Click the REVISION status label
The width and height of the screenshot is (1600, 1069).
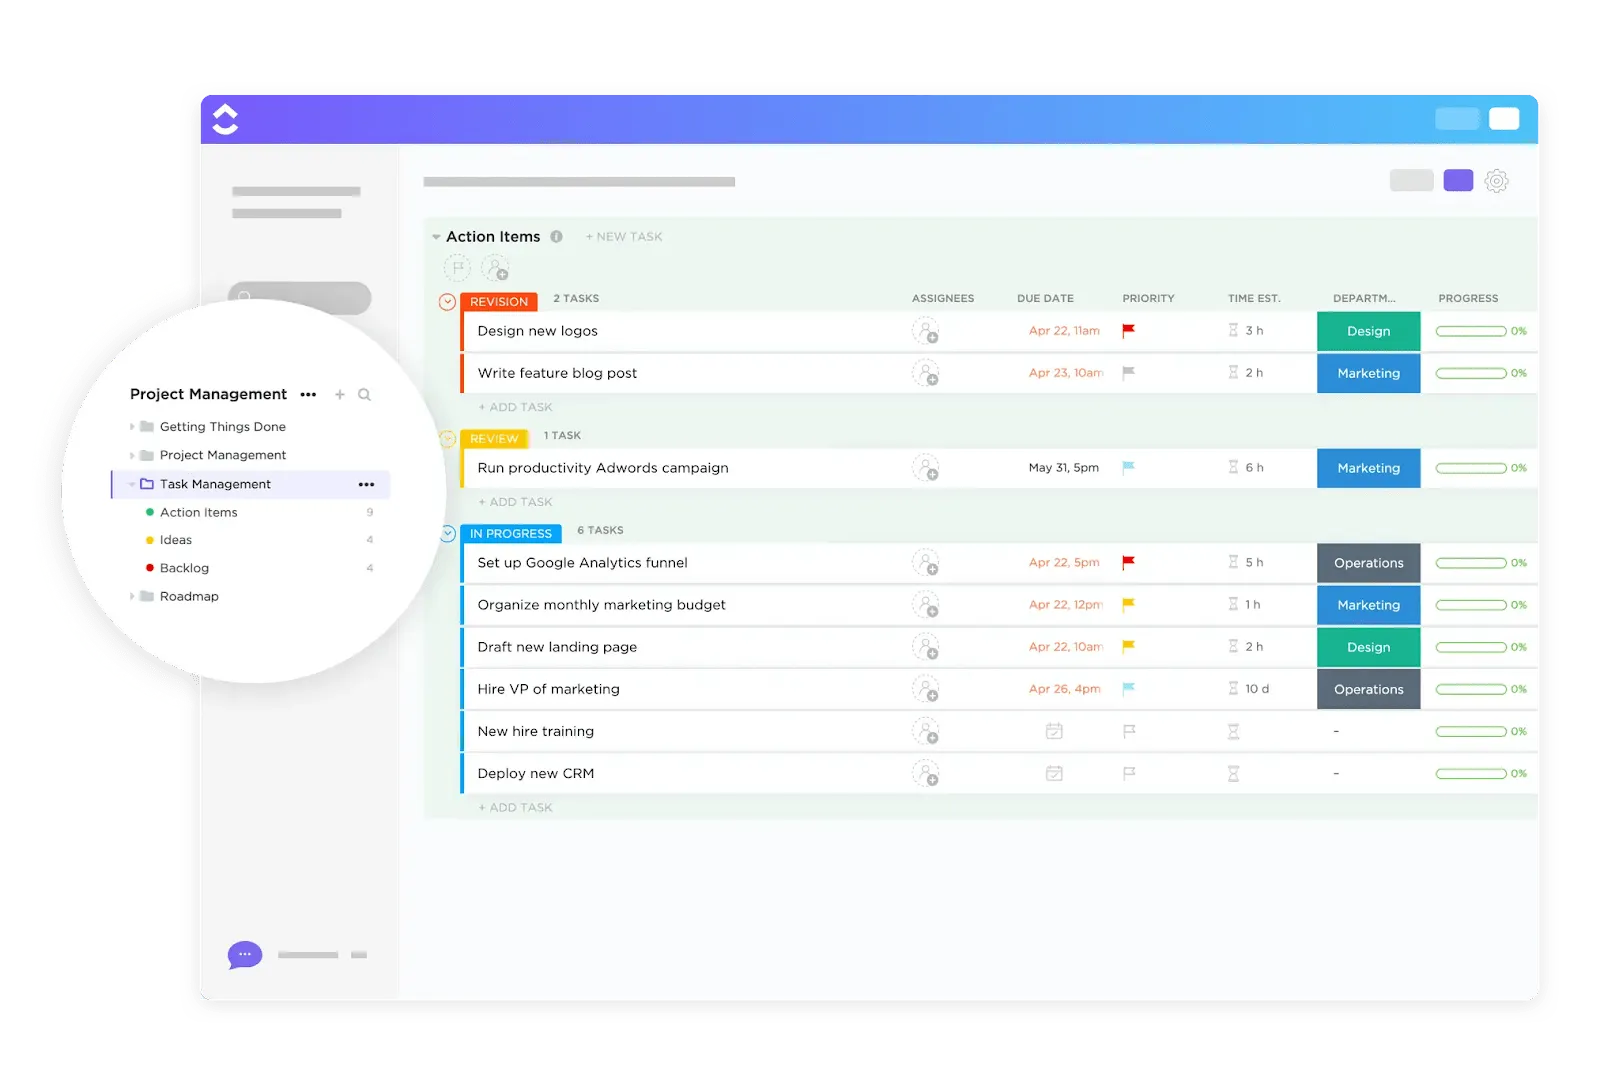(499, 302)
